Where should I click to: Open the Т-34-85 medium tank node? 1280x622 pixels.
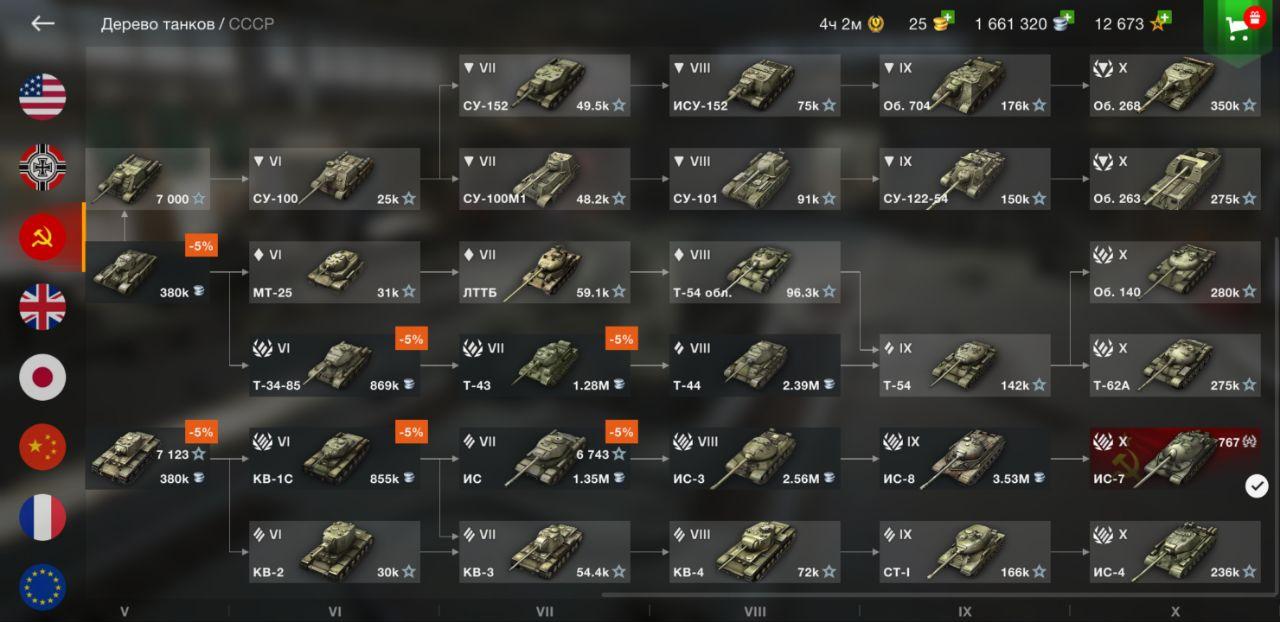pos(335,366)
